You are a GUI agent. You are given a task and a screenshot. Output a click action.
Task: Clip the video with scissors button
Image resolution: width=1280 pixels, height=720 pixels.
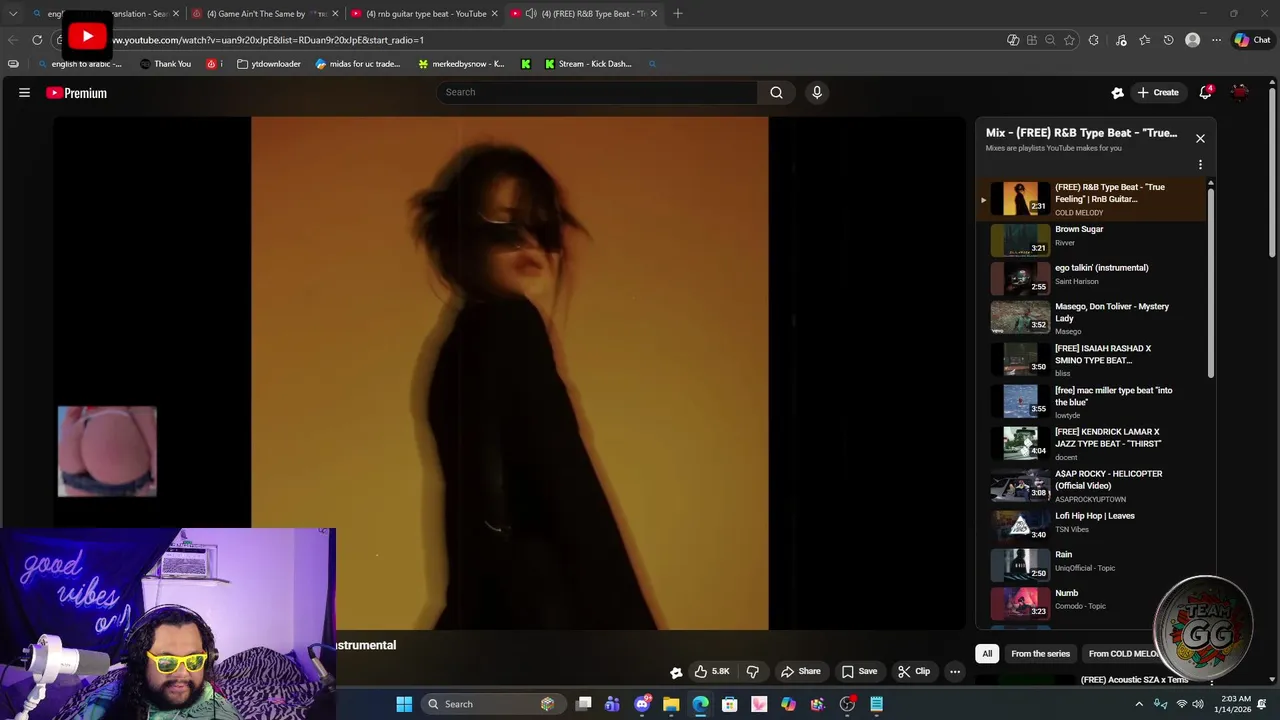[x=914, y=671]
